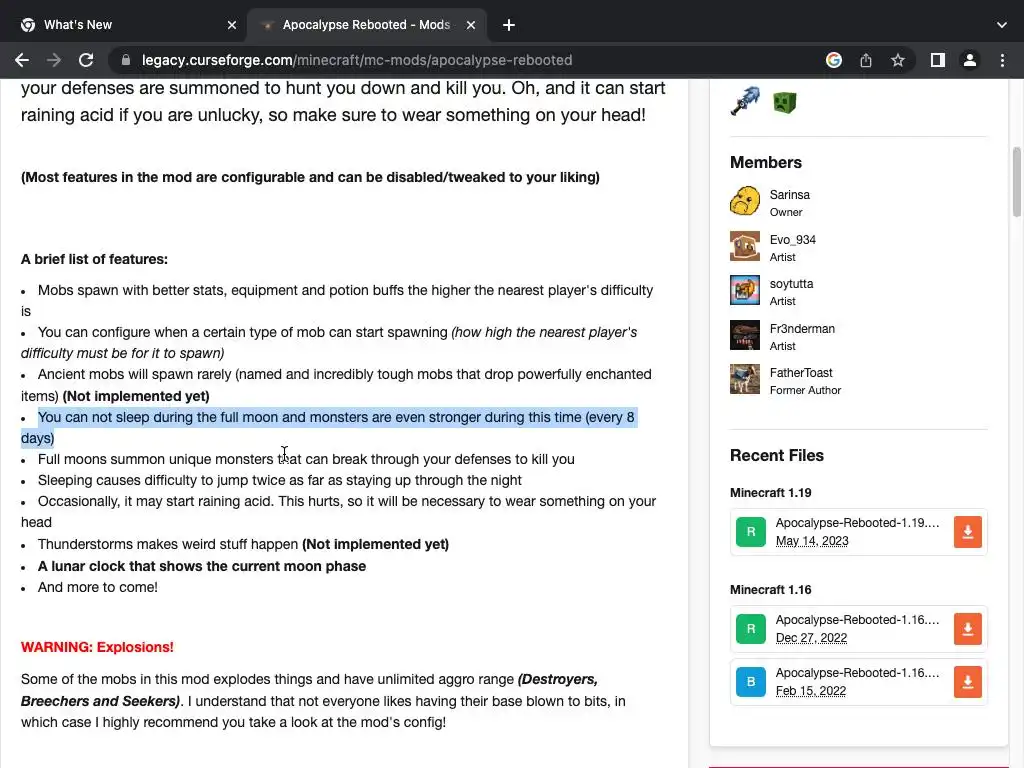Open soytutta's avatar
Image resolution: width=1024 pixels, height=768 pixels.
click(x=745, y=290)
